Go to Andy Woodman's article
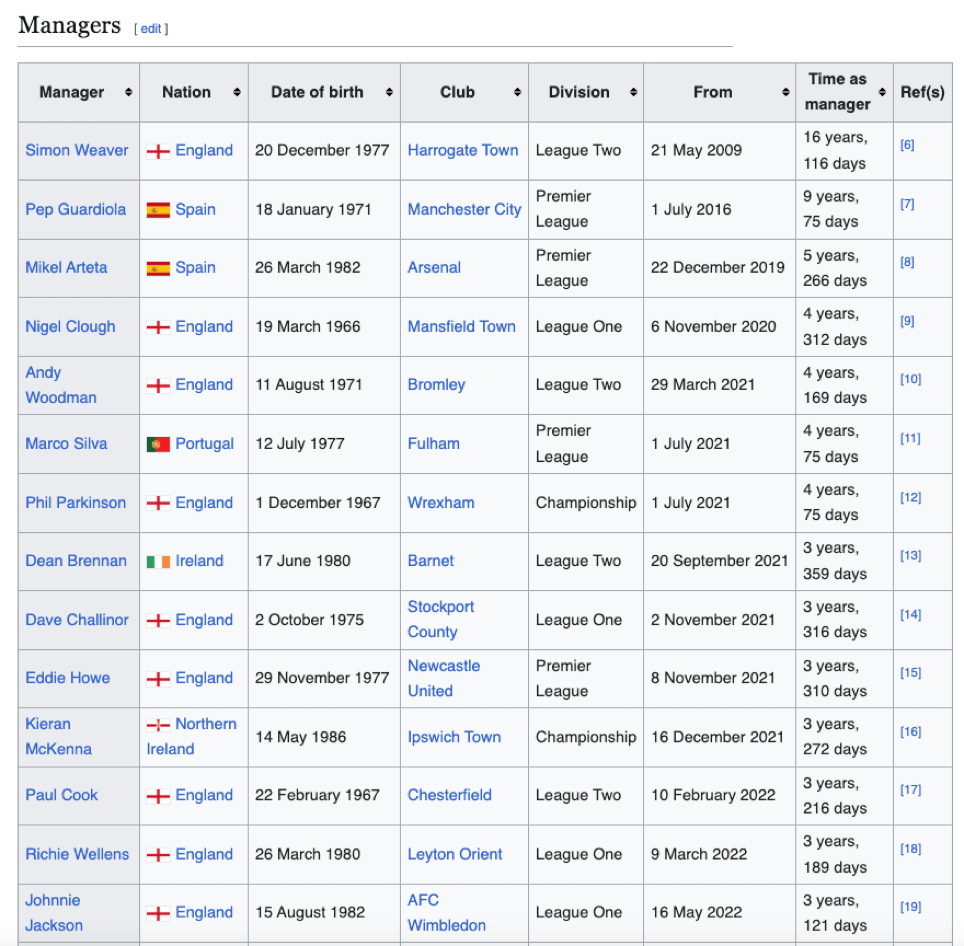 coord(61,385)
